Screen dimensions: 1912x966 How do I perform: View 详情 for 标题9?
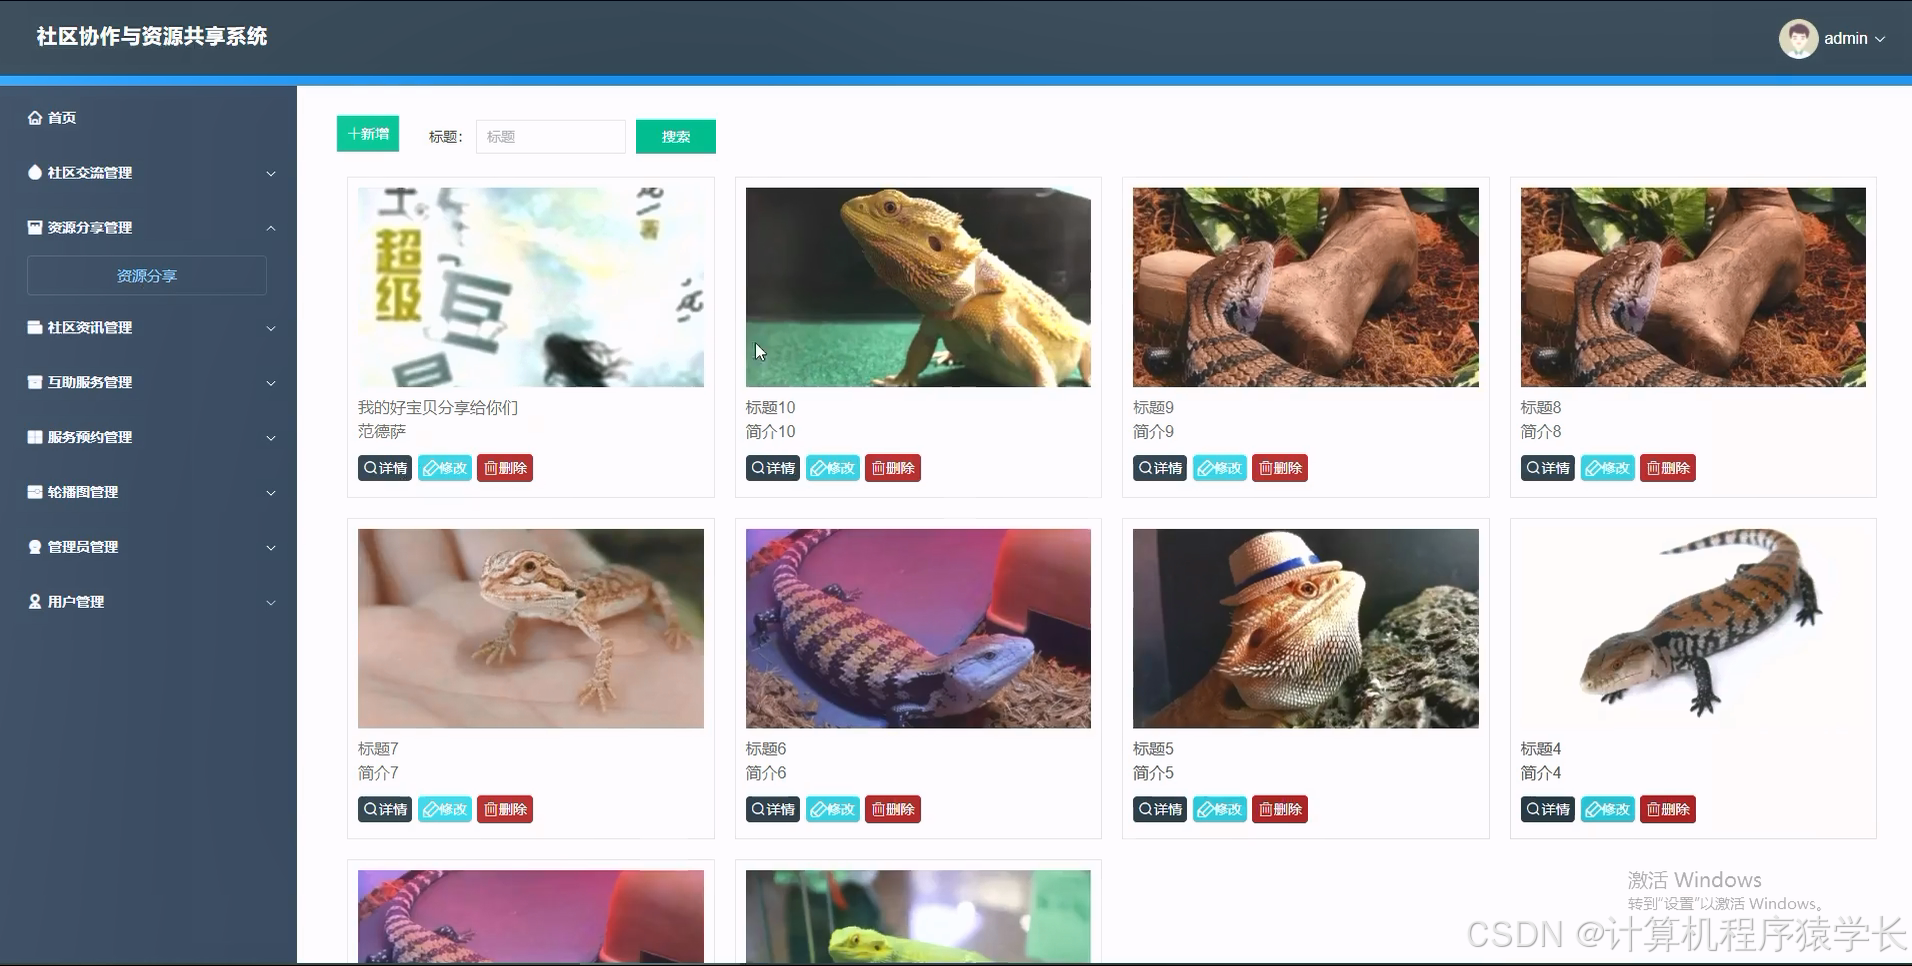[1160, 468]
